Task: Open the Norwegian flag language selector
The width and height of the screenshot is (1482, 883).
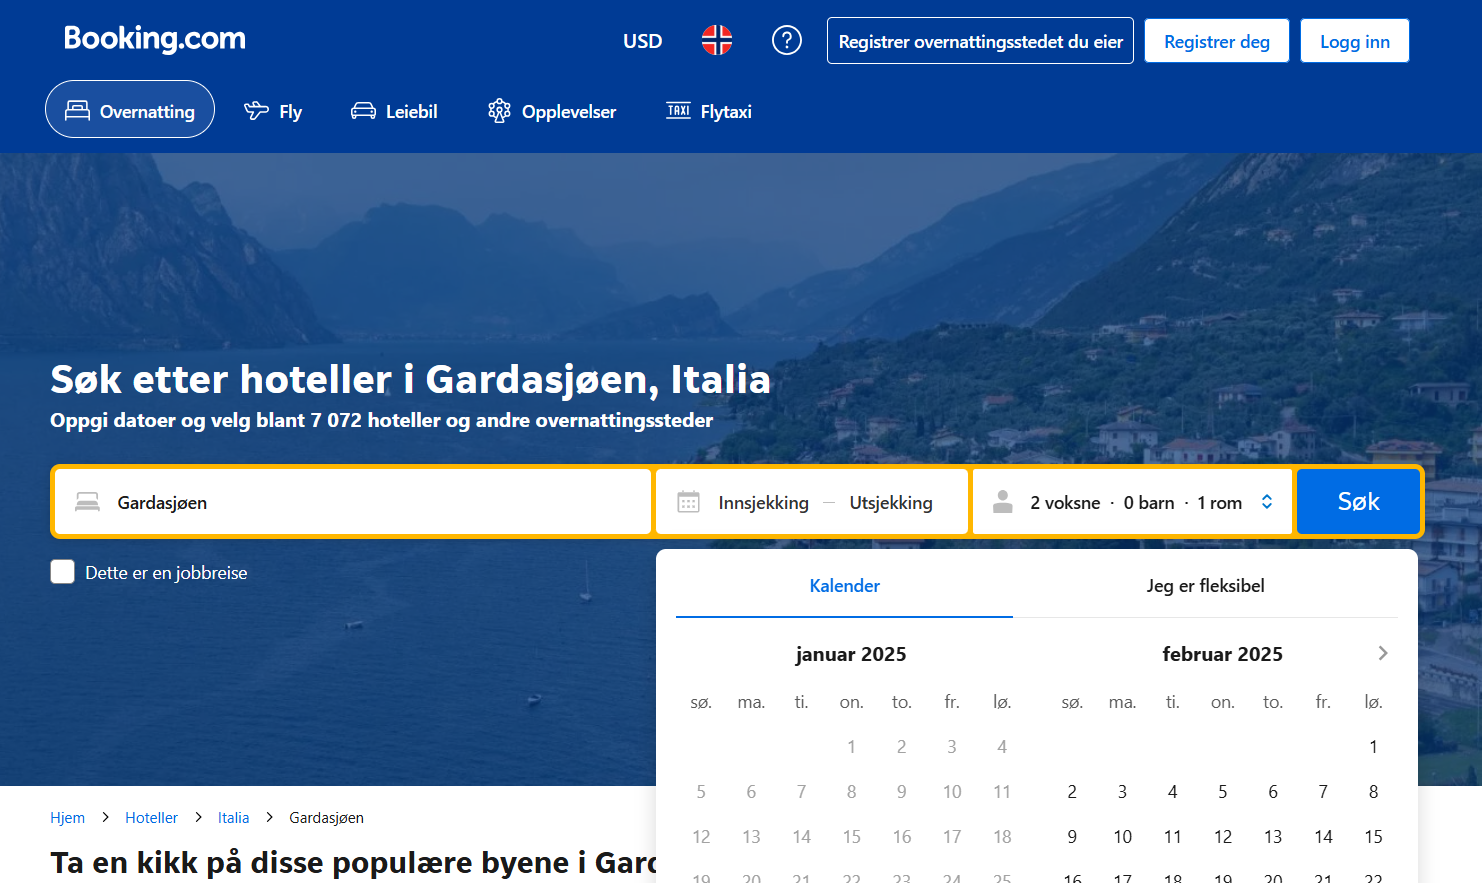Action: 716,41
